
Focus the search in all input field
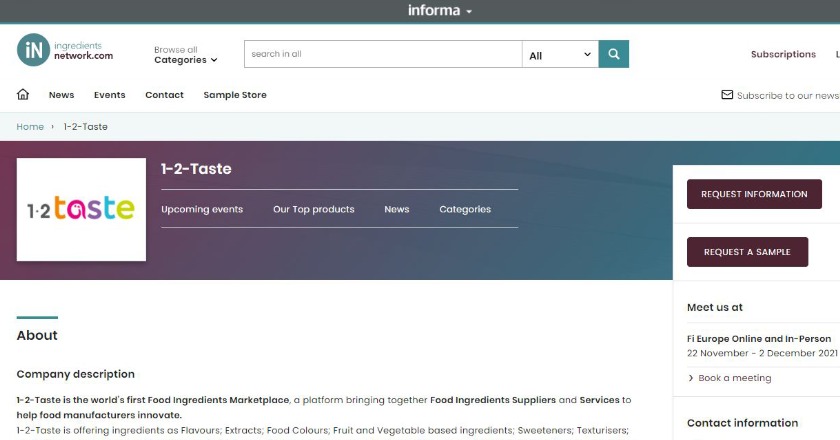click(383, 54)
